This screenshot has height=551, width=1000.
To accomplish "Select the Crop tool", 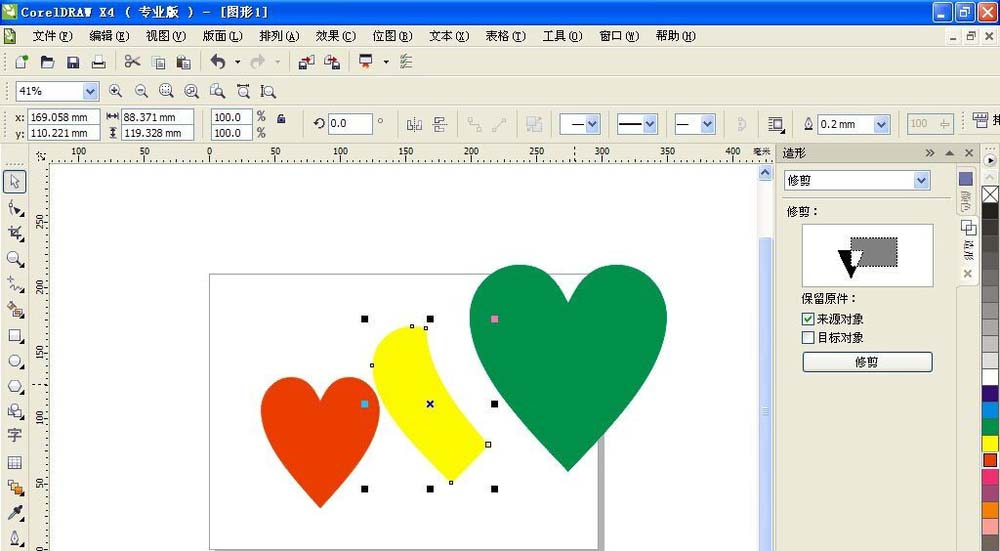I will tap(15, 233).
